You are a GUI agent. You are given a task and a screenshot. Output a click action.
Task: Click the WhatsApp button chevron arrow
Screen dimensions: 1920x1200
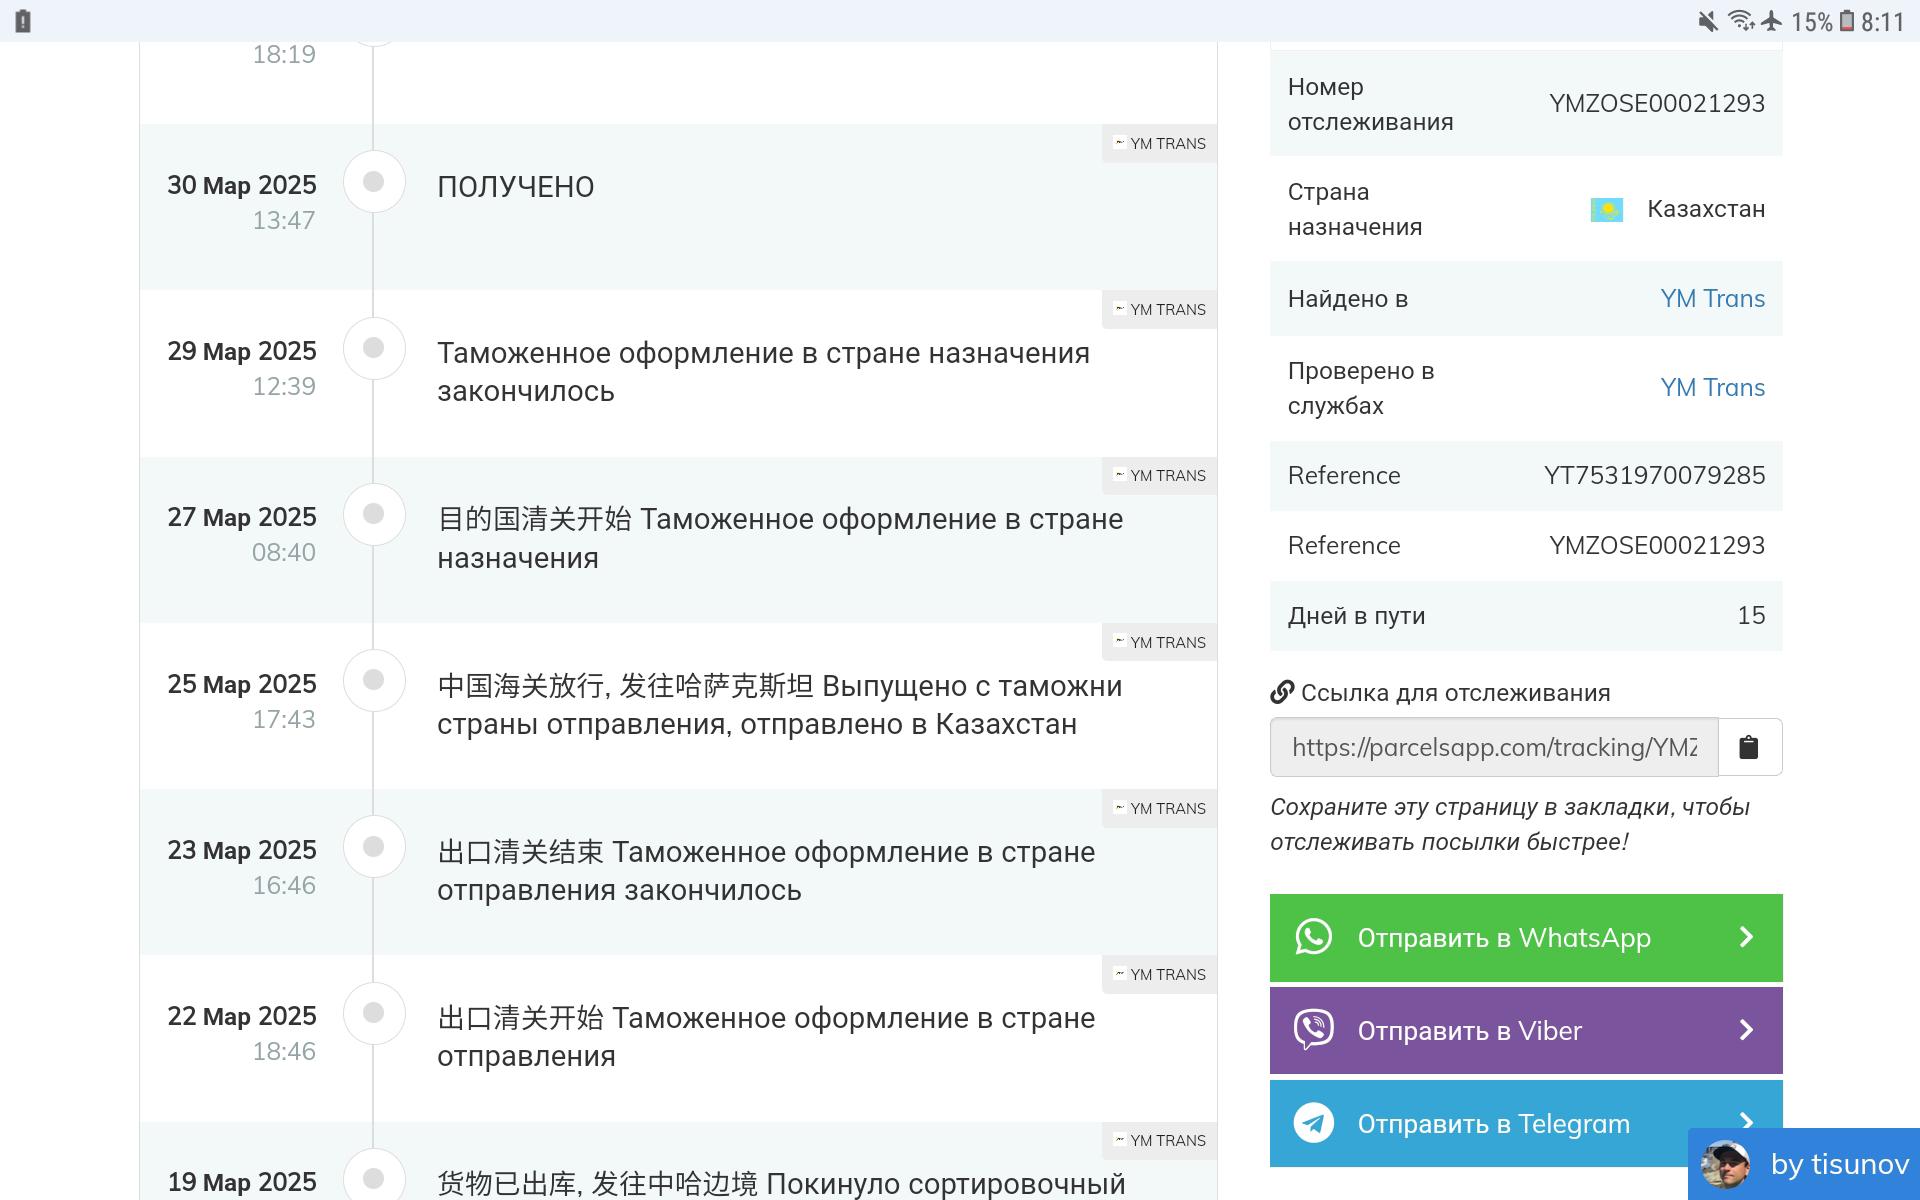pos(1746,937)
